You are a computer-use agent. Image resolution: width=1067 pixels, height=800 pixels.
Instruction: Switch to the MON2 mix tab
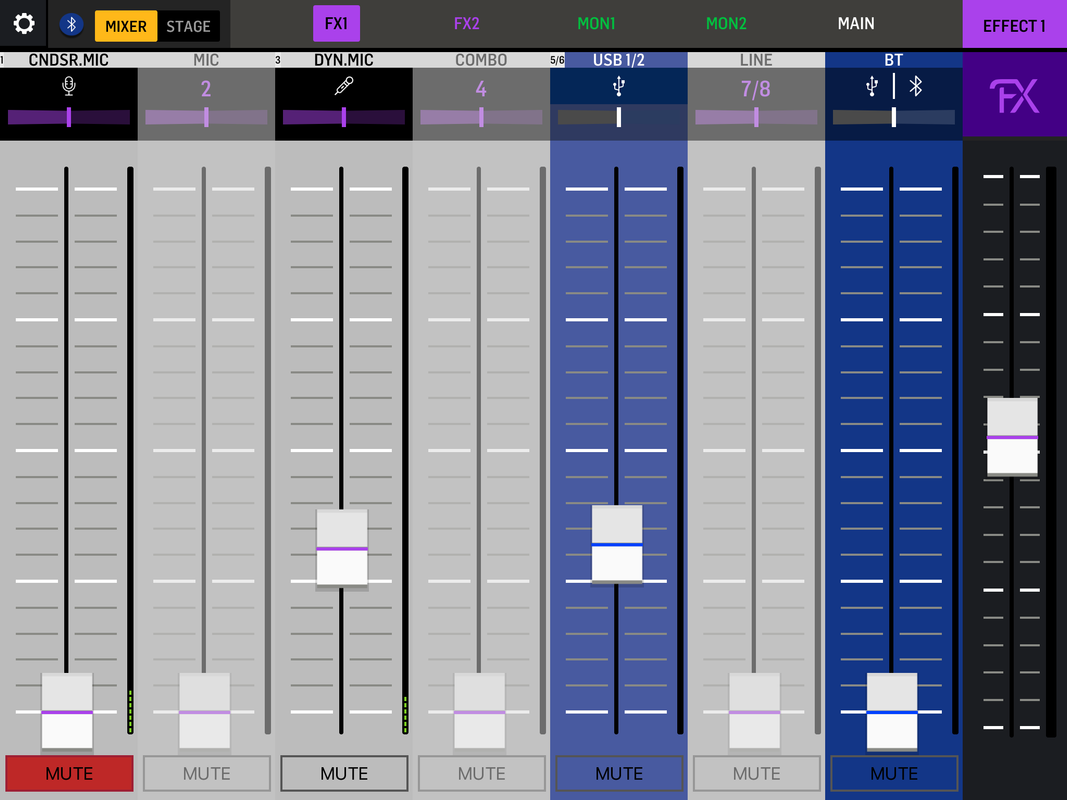click(x=726, y=24)
